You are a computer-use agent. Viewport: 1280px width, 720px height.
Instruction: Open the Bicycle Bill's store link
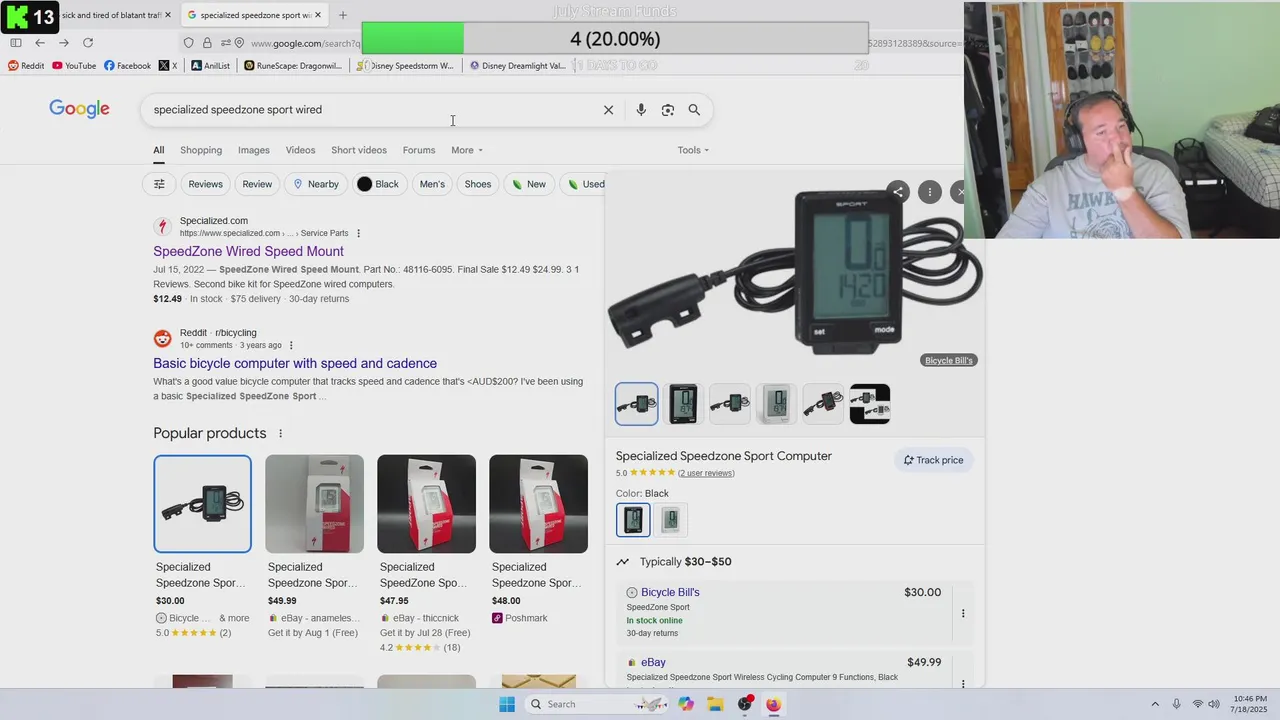click(670, 592)
